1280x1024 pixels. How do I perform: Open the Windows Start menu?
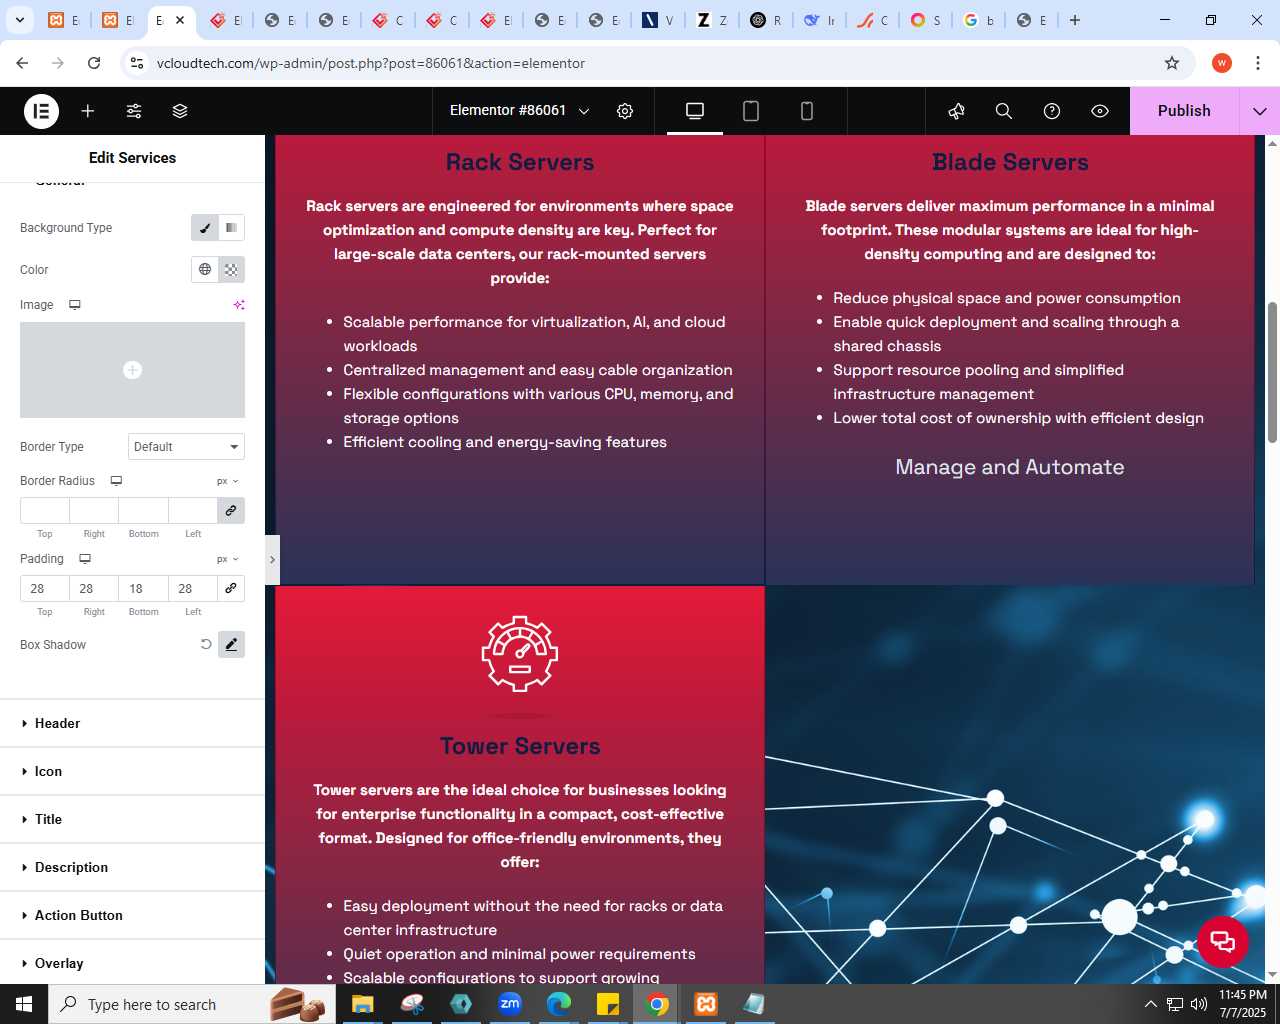tap(24, 1004)
